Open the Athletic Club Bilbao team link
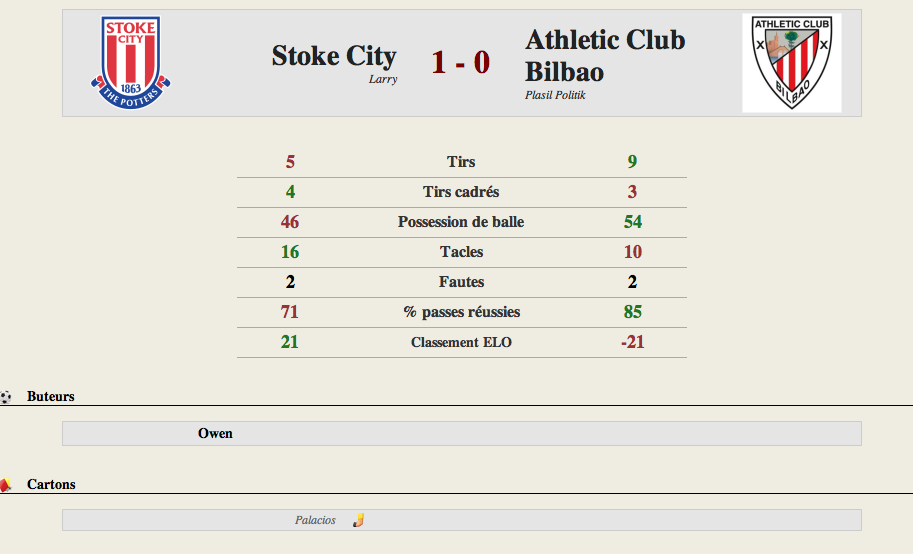 tap(605, 56)
